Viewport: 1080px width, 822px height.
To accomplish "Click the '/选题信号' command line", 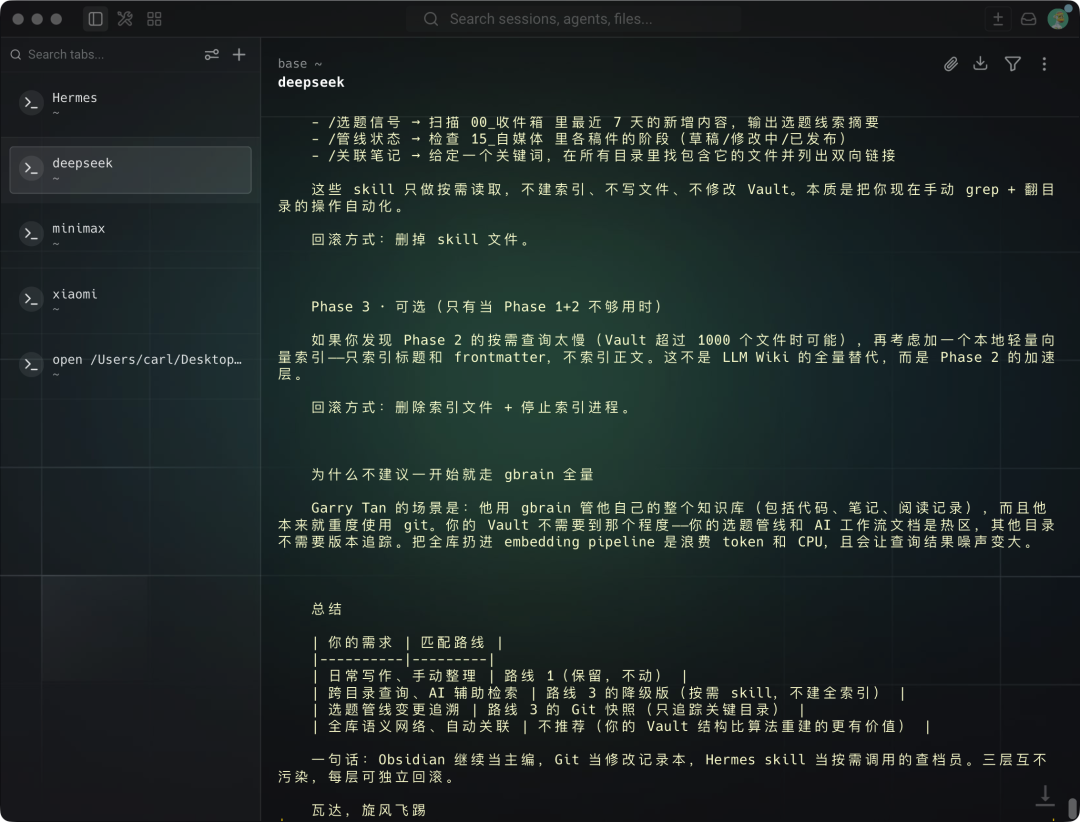I will 596,123.
